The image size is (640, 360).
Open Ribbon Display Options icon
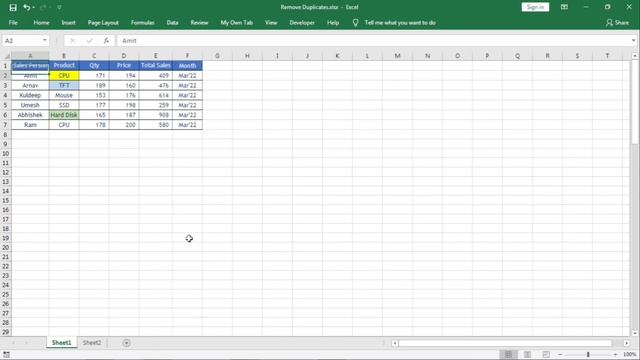coord(564,7)
